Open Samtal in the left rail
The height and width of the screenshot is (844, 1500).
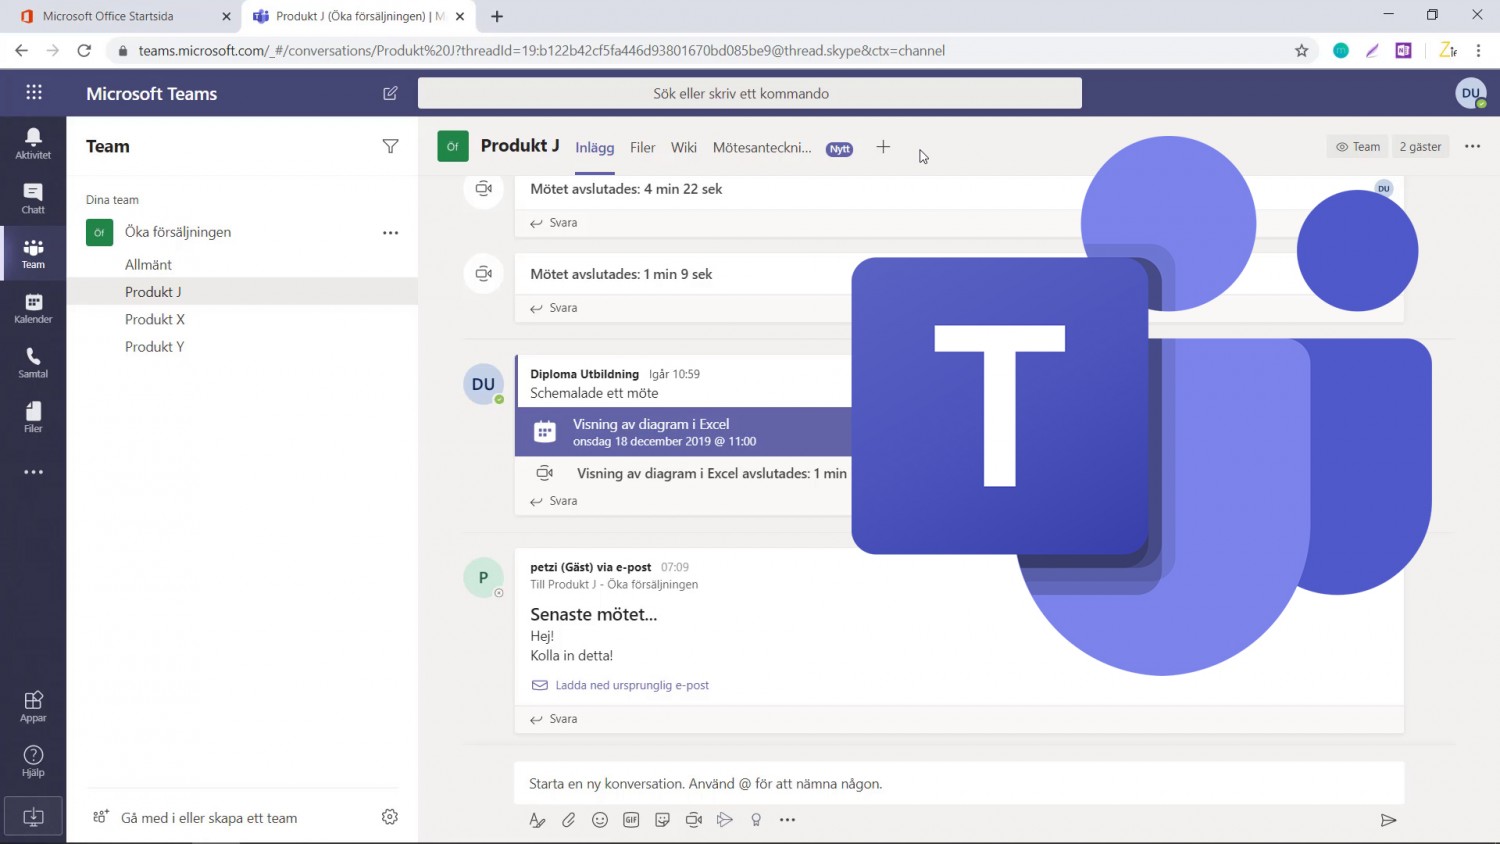click(x=33, y=362)
